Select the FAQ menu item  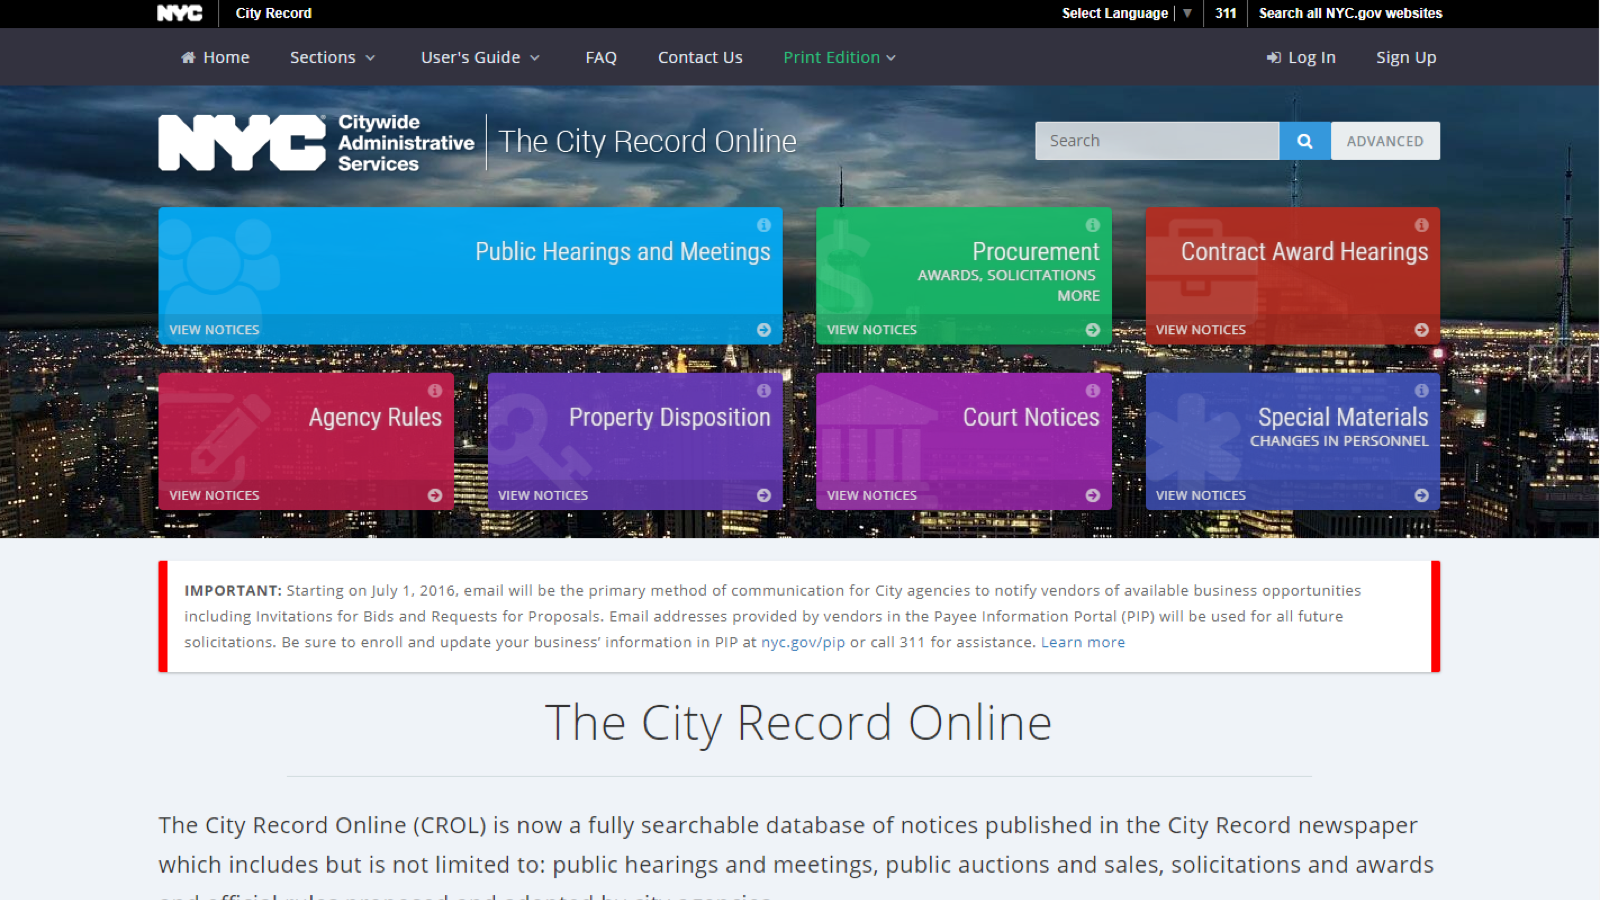pyautogui.click(x=601, y=57)
